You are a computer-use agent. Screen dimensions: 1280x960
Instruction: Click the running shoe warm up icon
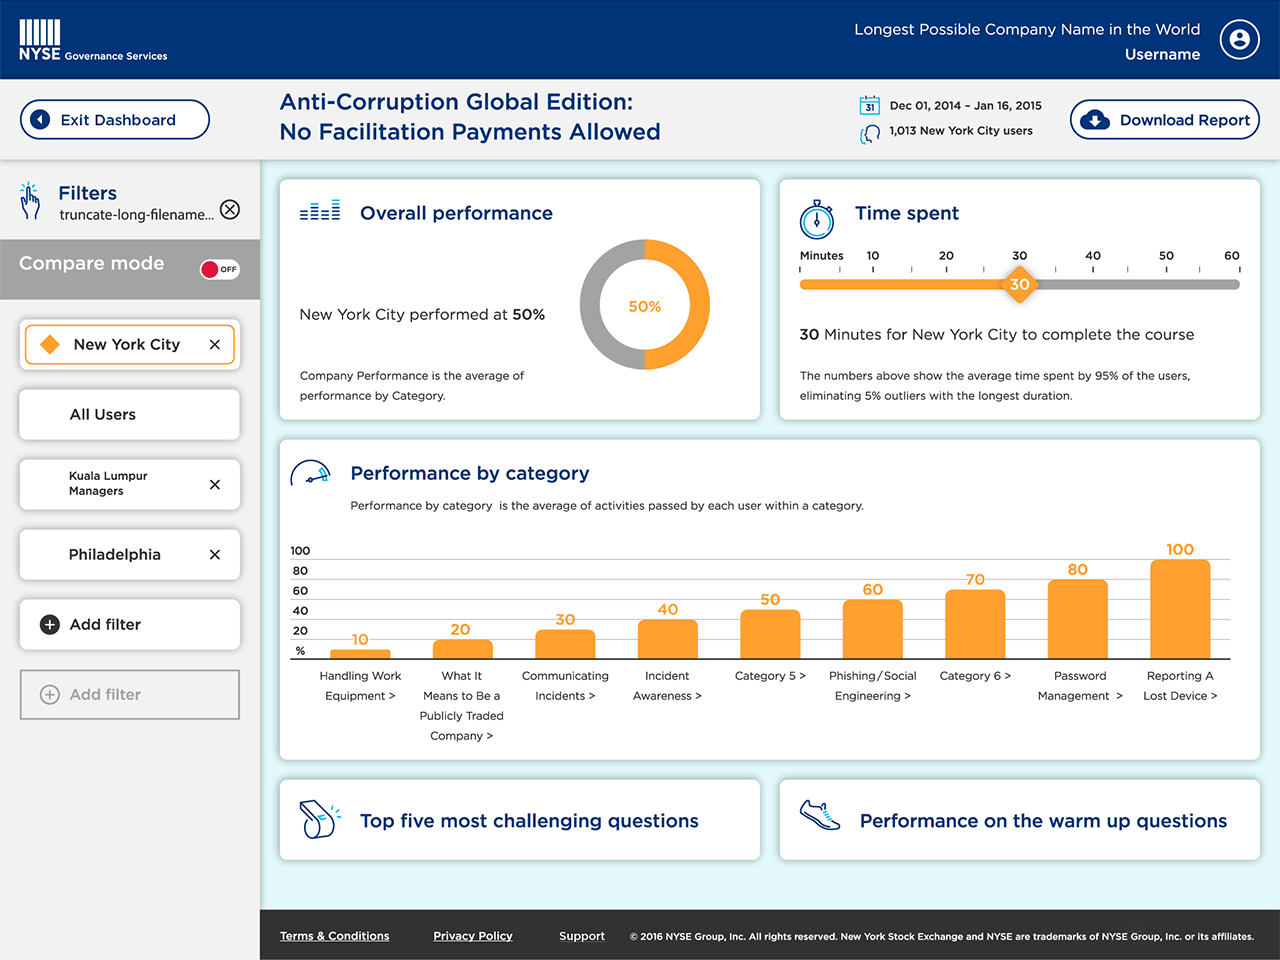(x=819, y=815)
